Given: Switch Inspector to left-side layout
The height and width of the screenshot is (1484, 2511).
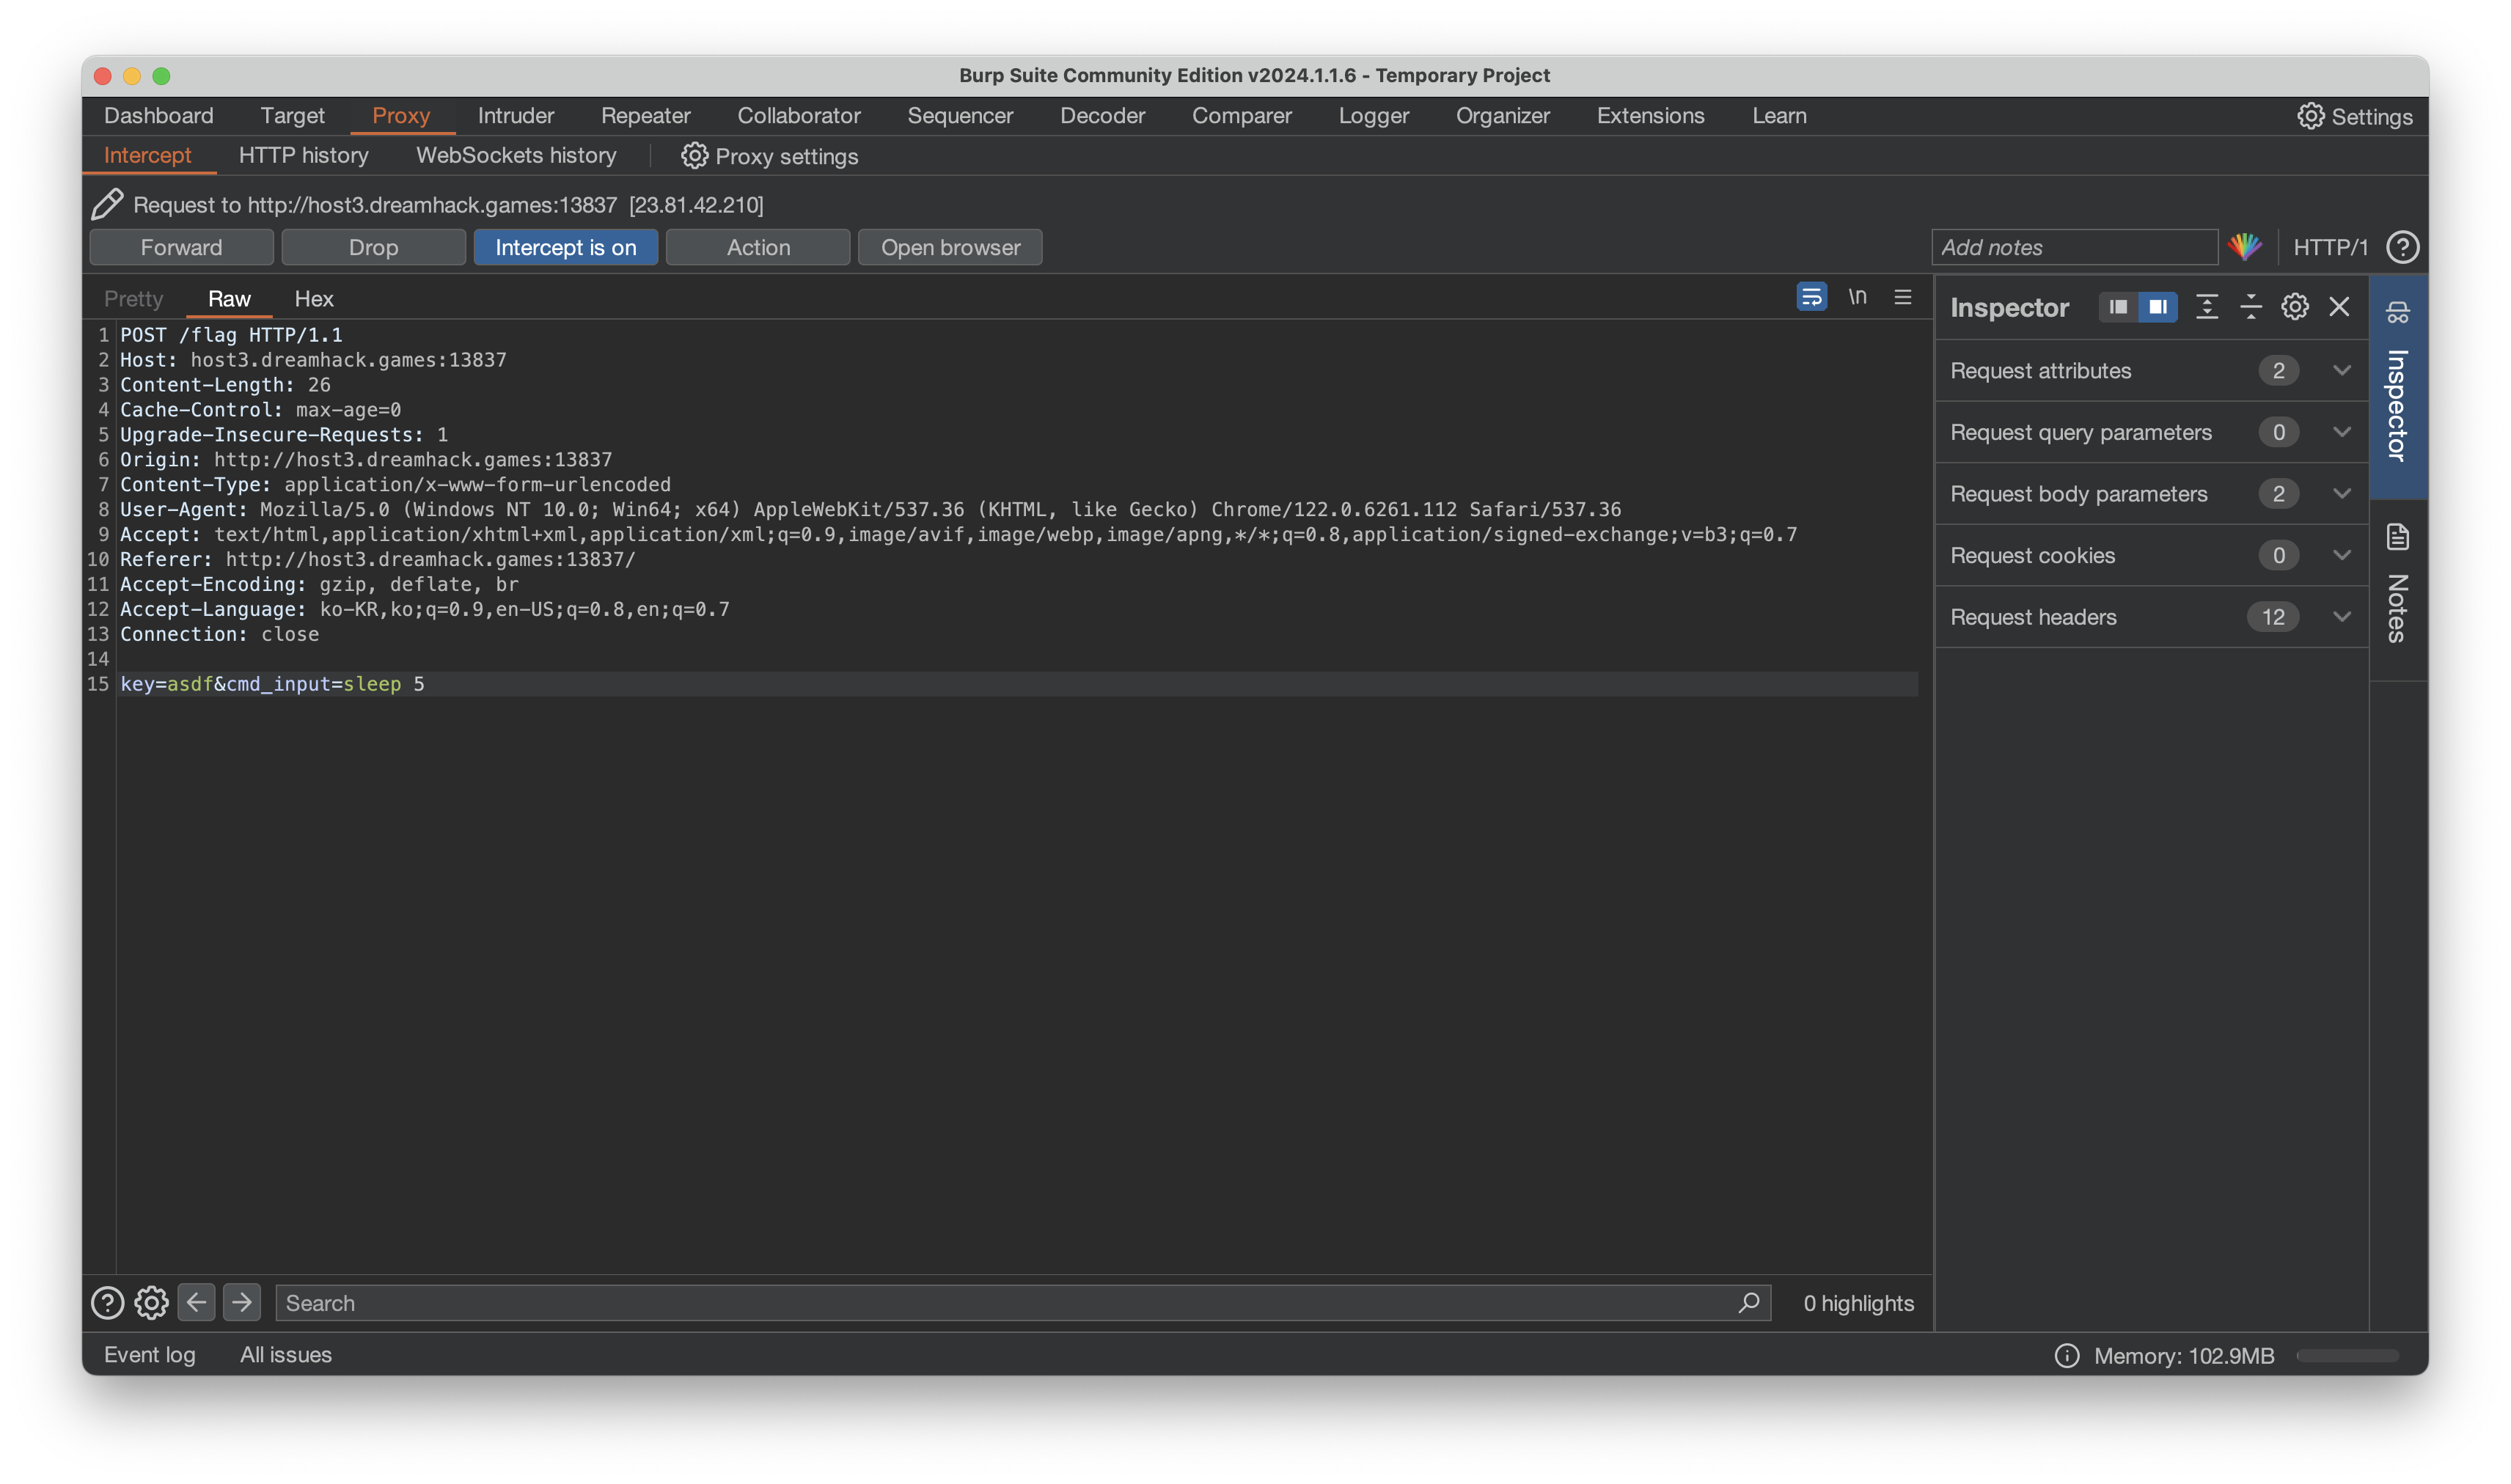Looking at the screenshot, I should click(2118, 307).
